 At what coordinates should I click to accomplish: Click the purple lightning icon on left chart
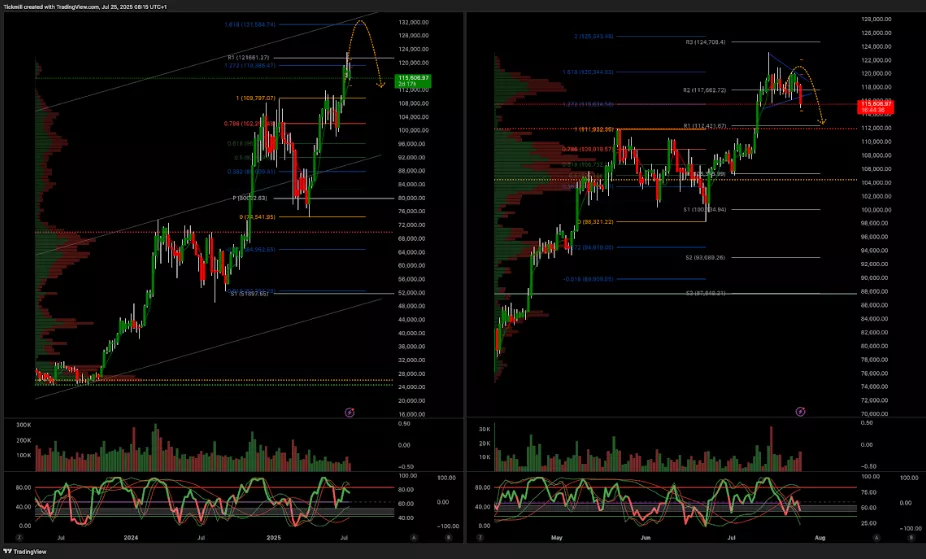click(x=349, y=411)
